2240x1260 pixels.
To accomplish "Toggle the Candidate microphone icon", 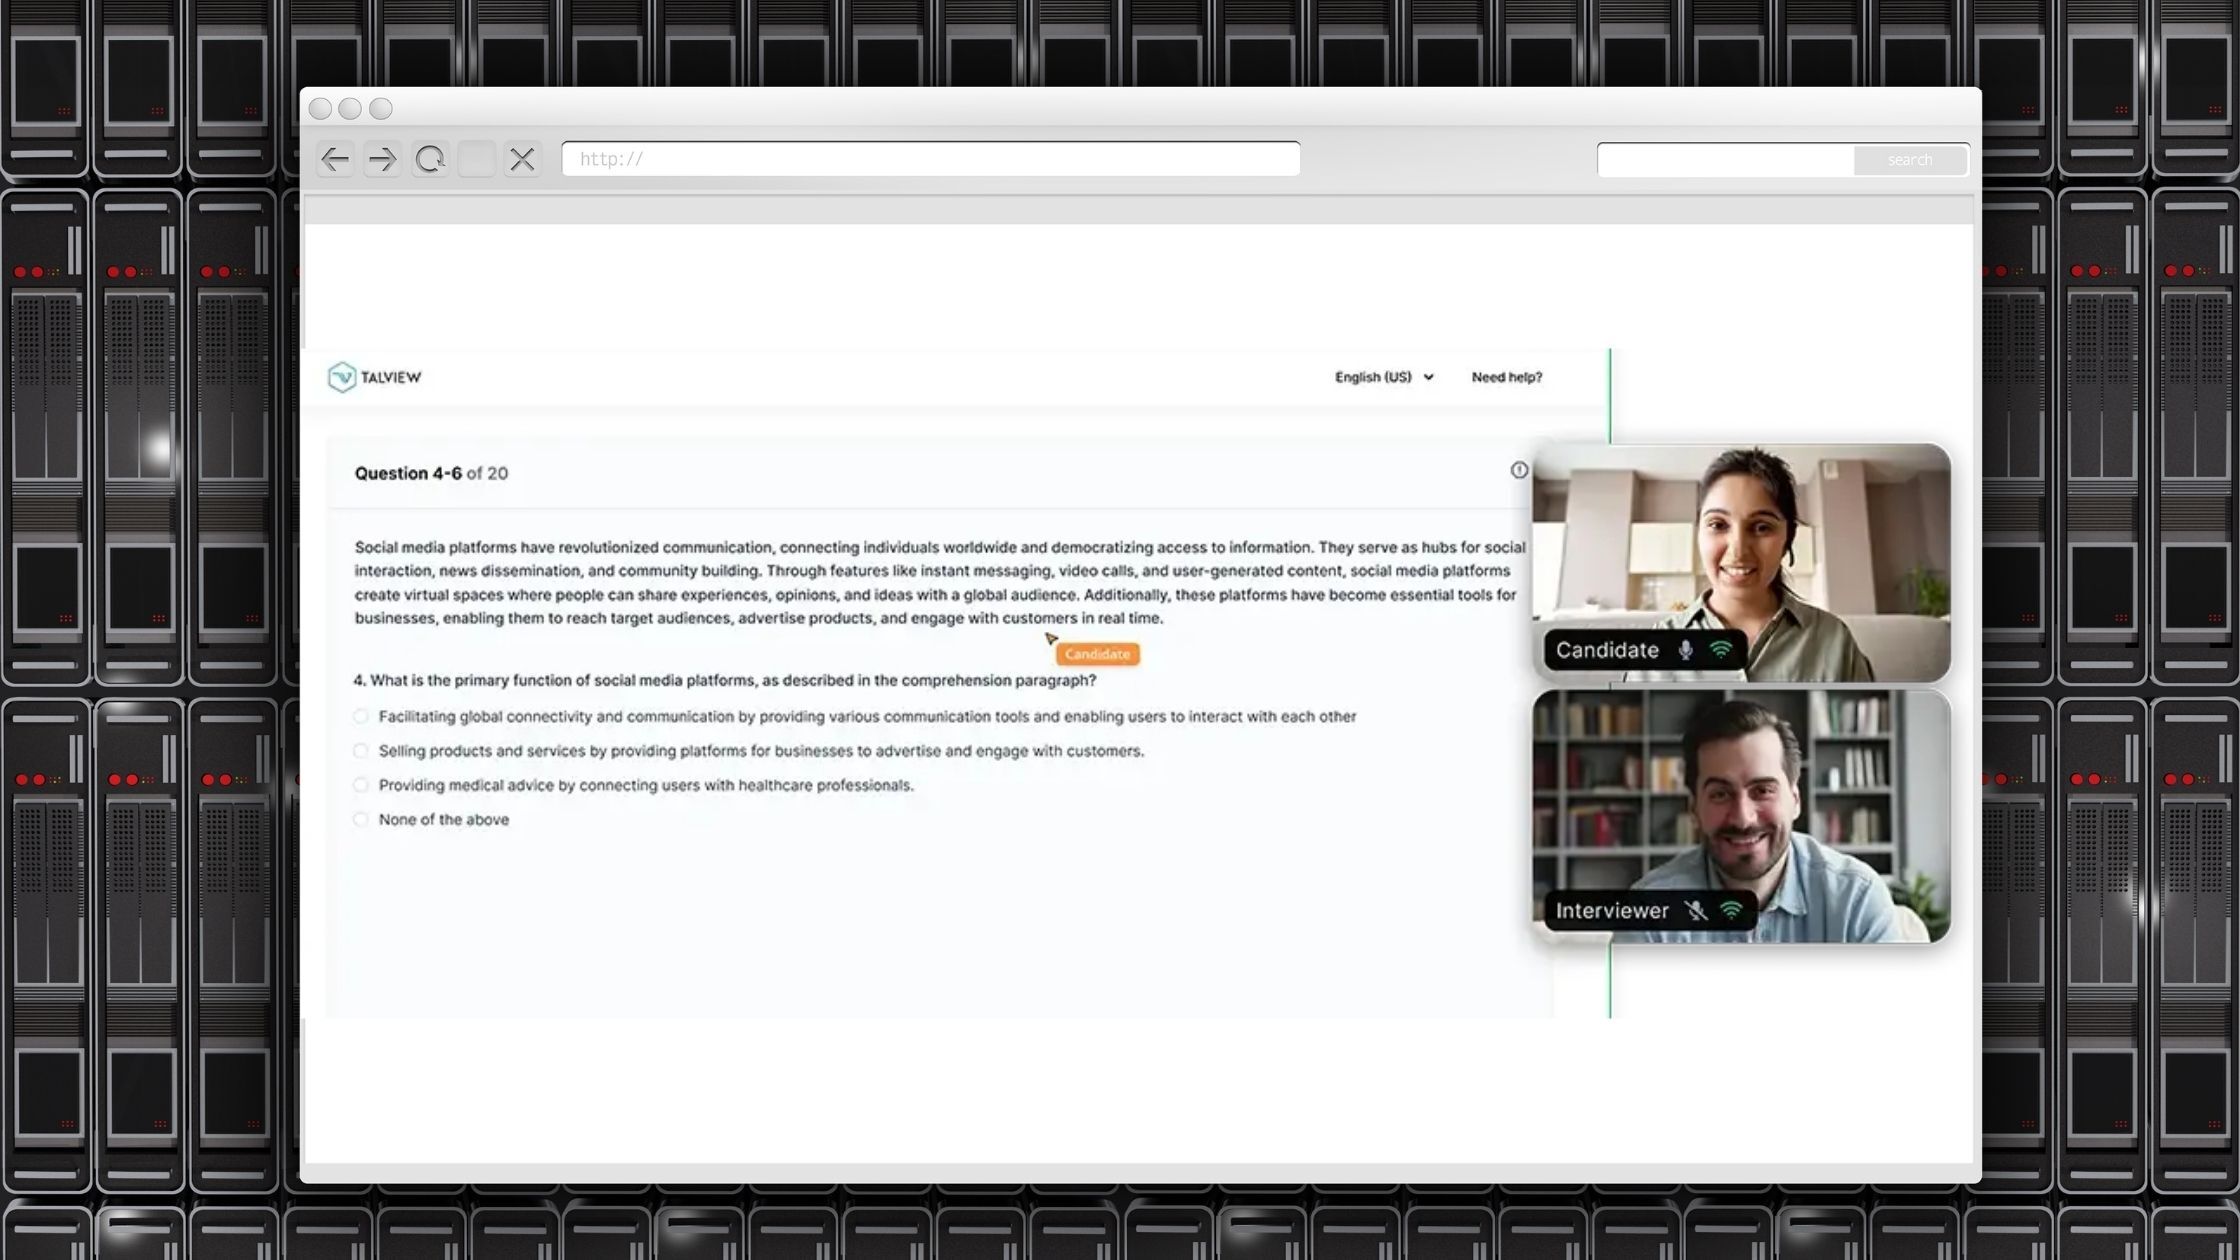I will pos(1686,650).
